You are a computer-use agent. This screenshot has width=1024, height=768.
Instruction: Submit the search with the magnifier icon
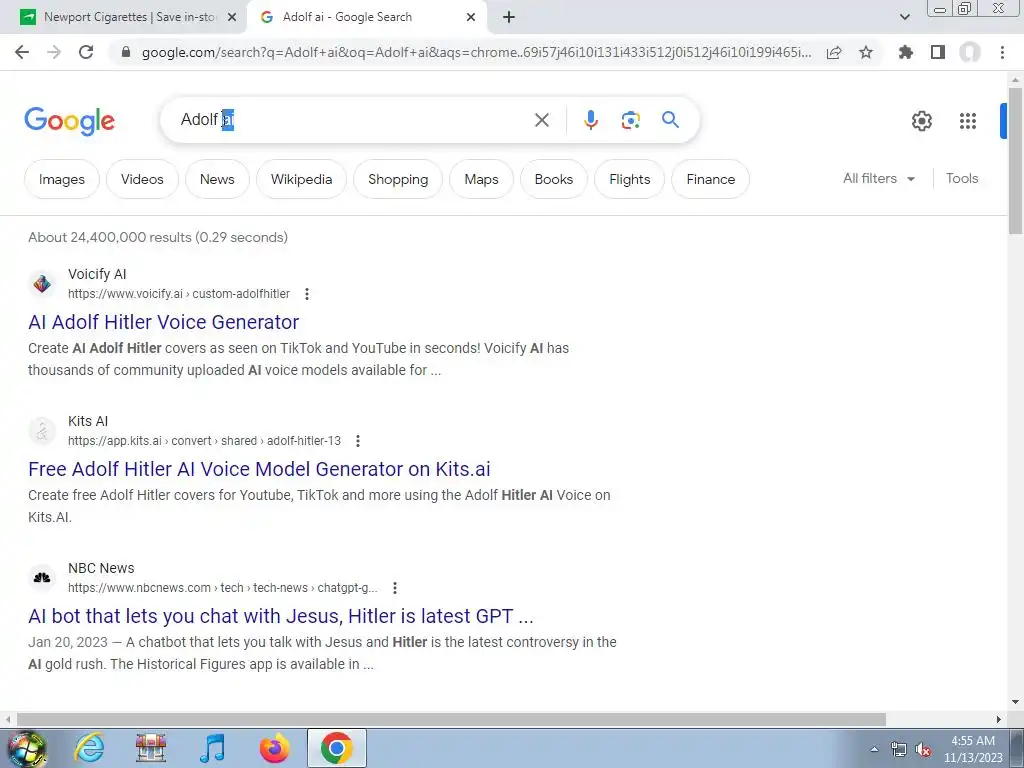click(670, 120)
